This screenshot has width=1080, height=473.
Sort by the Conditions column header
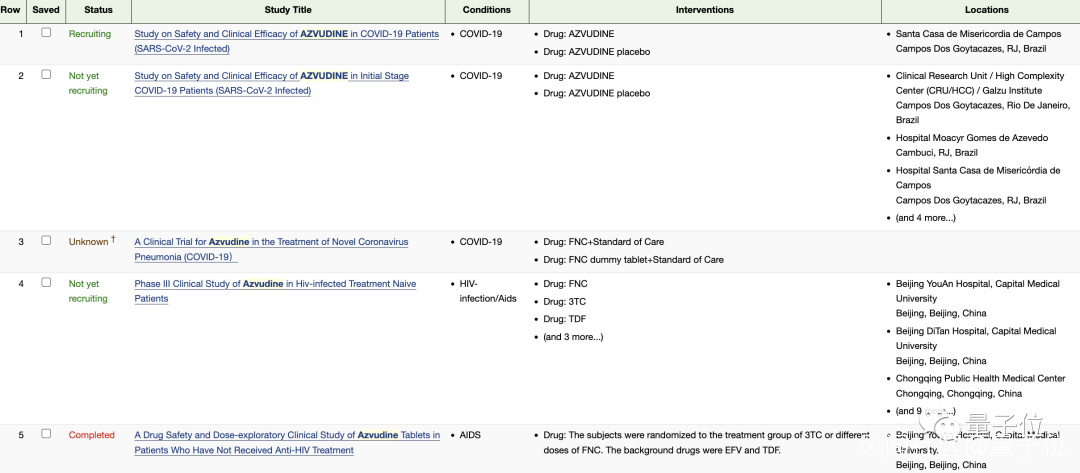pos(487,10)
